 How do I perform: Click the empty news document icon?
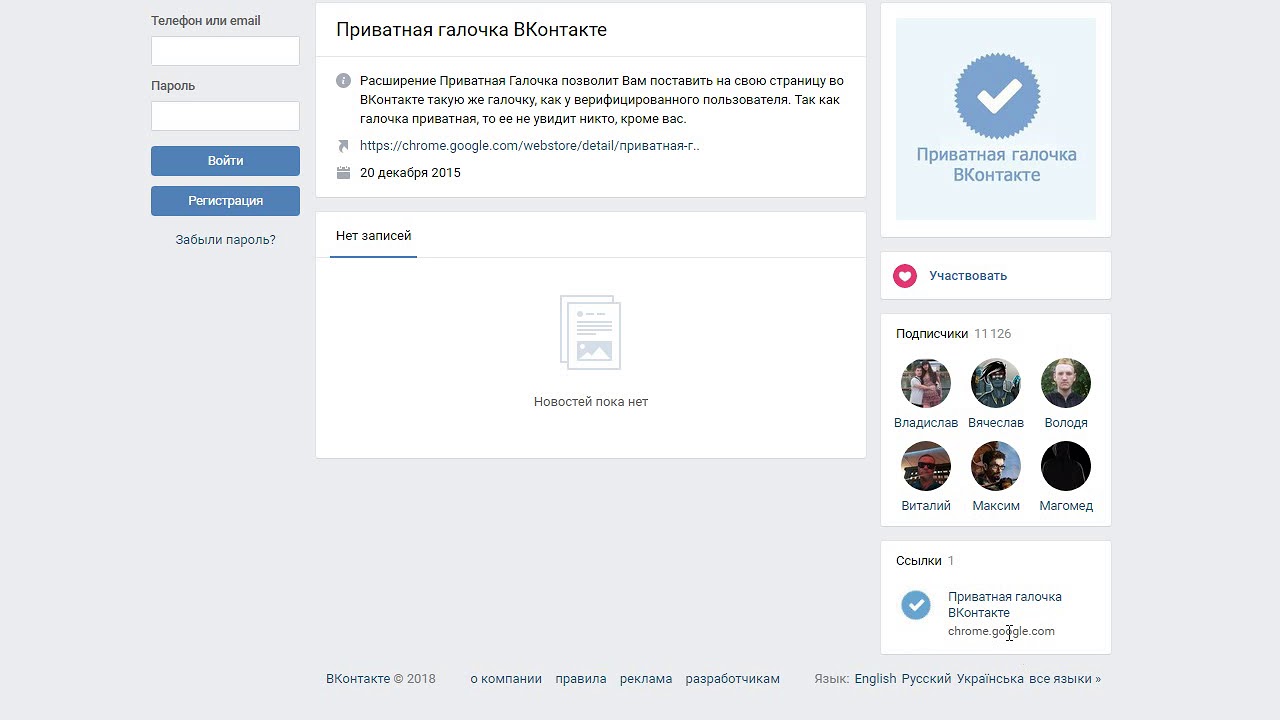[590, 332]
